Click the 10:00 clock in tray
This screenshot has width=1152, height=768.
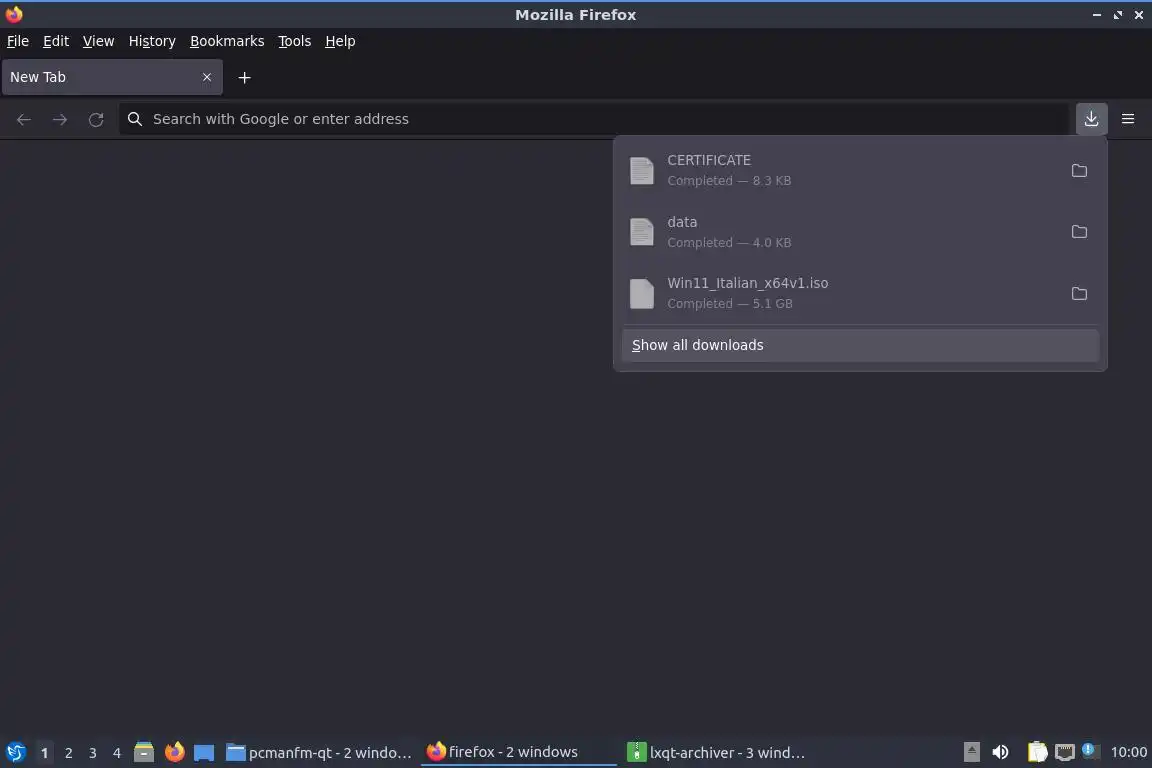click(x=1128, y=752)
